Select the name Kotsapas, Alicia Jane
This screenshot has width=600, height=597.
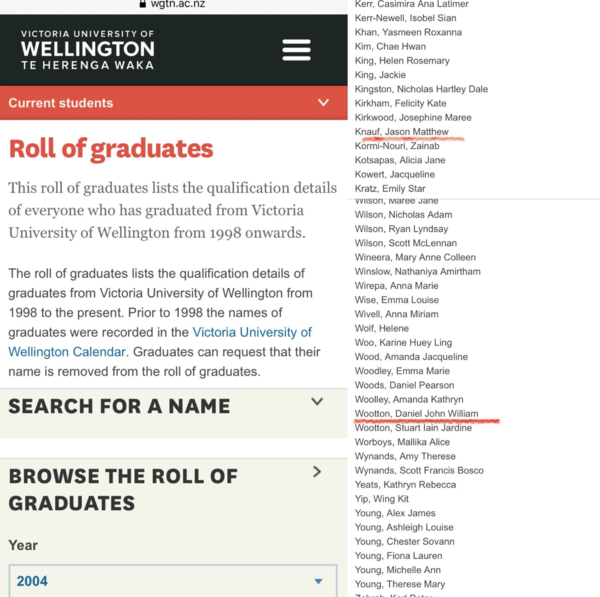(400, 160)
